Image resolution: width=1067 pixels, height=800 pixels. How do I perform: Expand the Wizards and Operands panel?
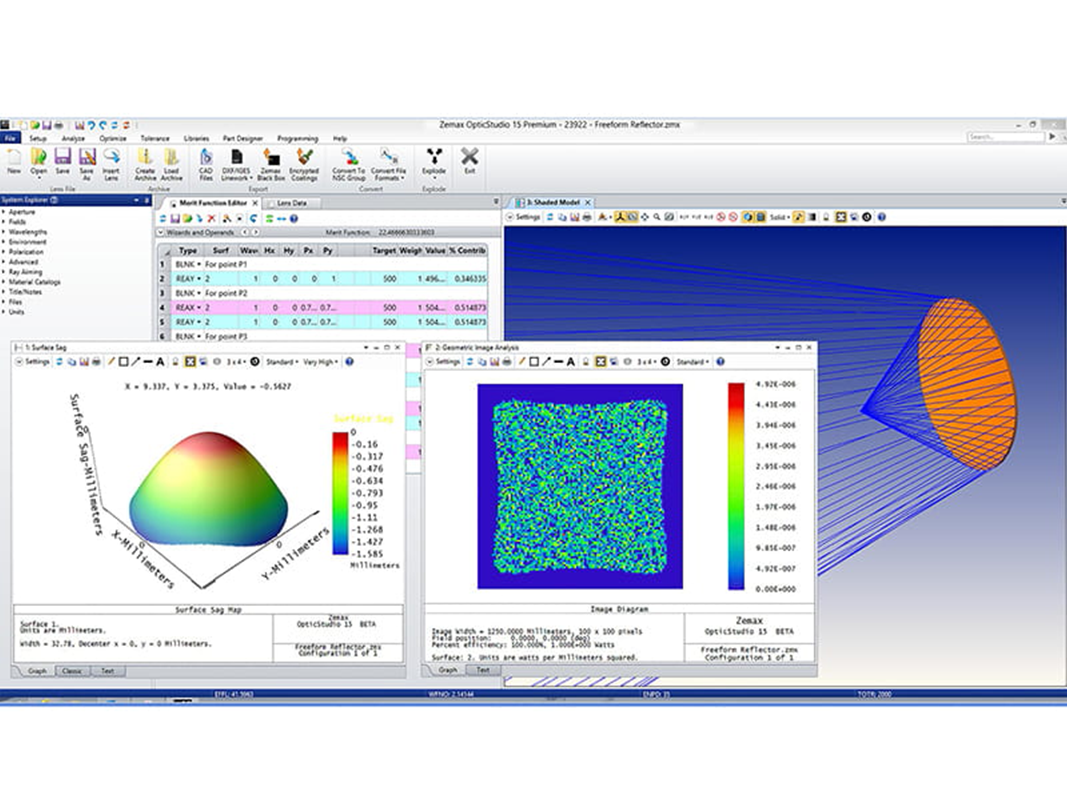pyautogui.click(x=161, y=232)
